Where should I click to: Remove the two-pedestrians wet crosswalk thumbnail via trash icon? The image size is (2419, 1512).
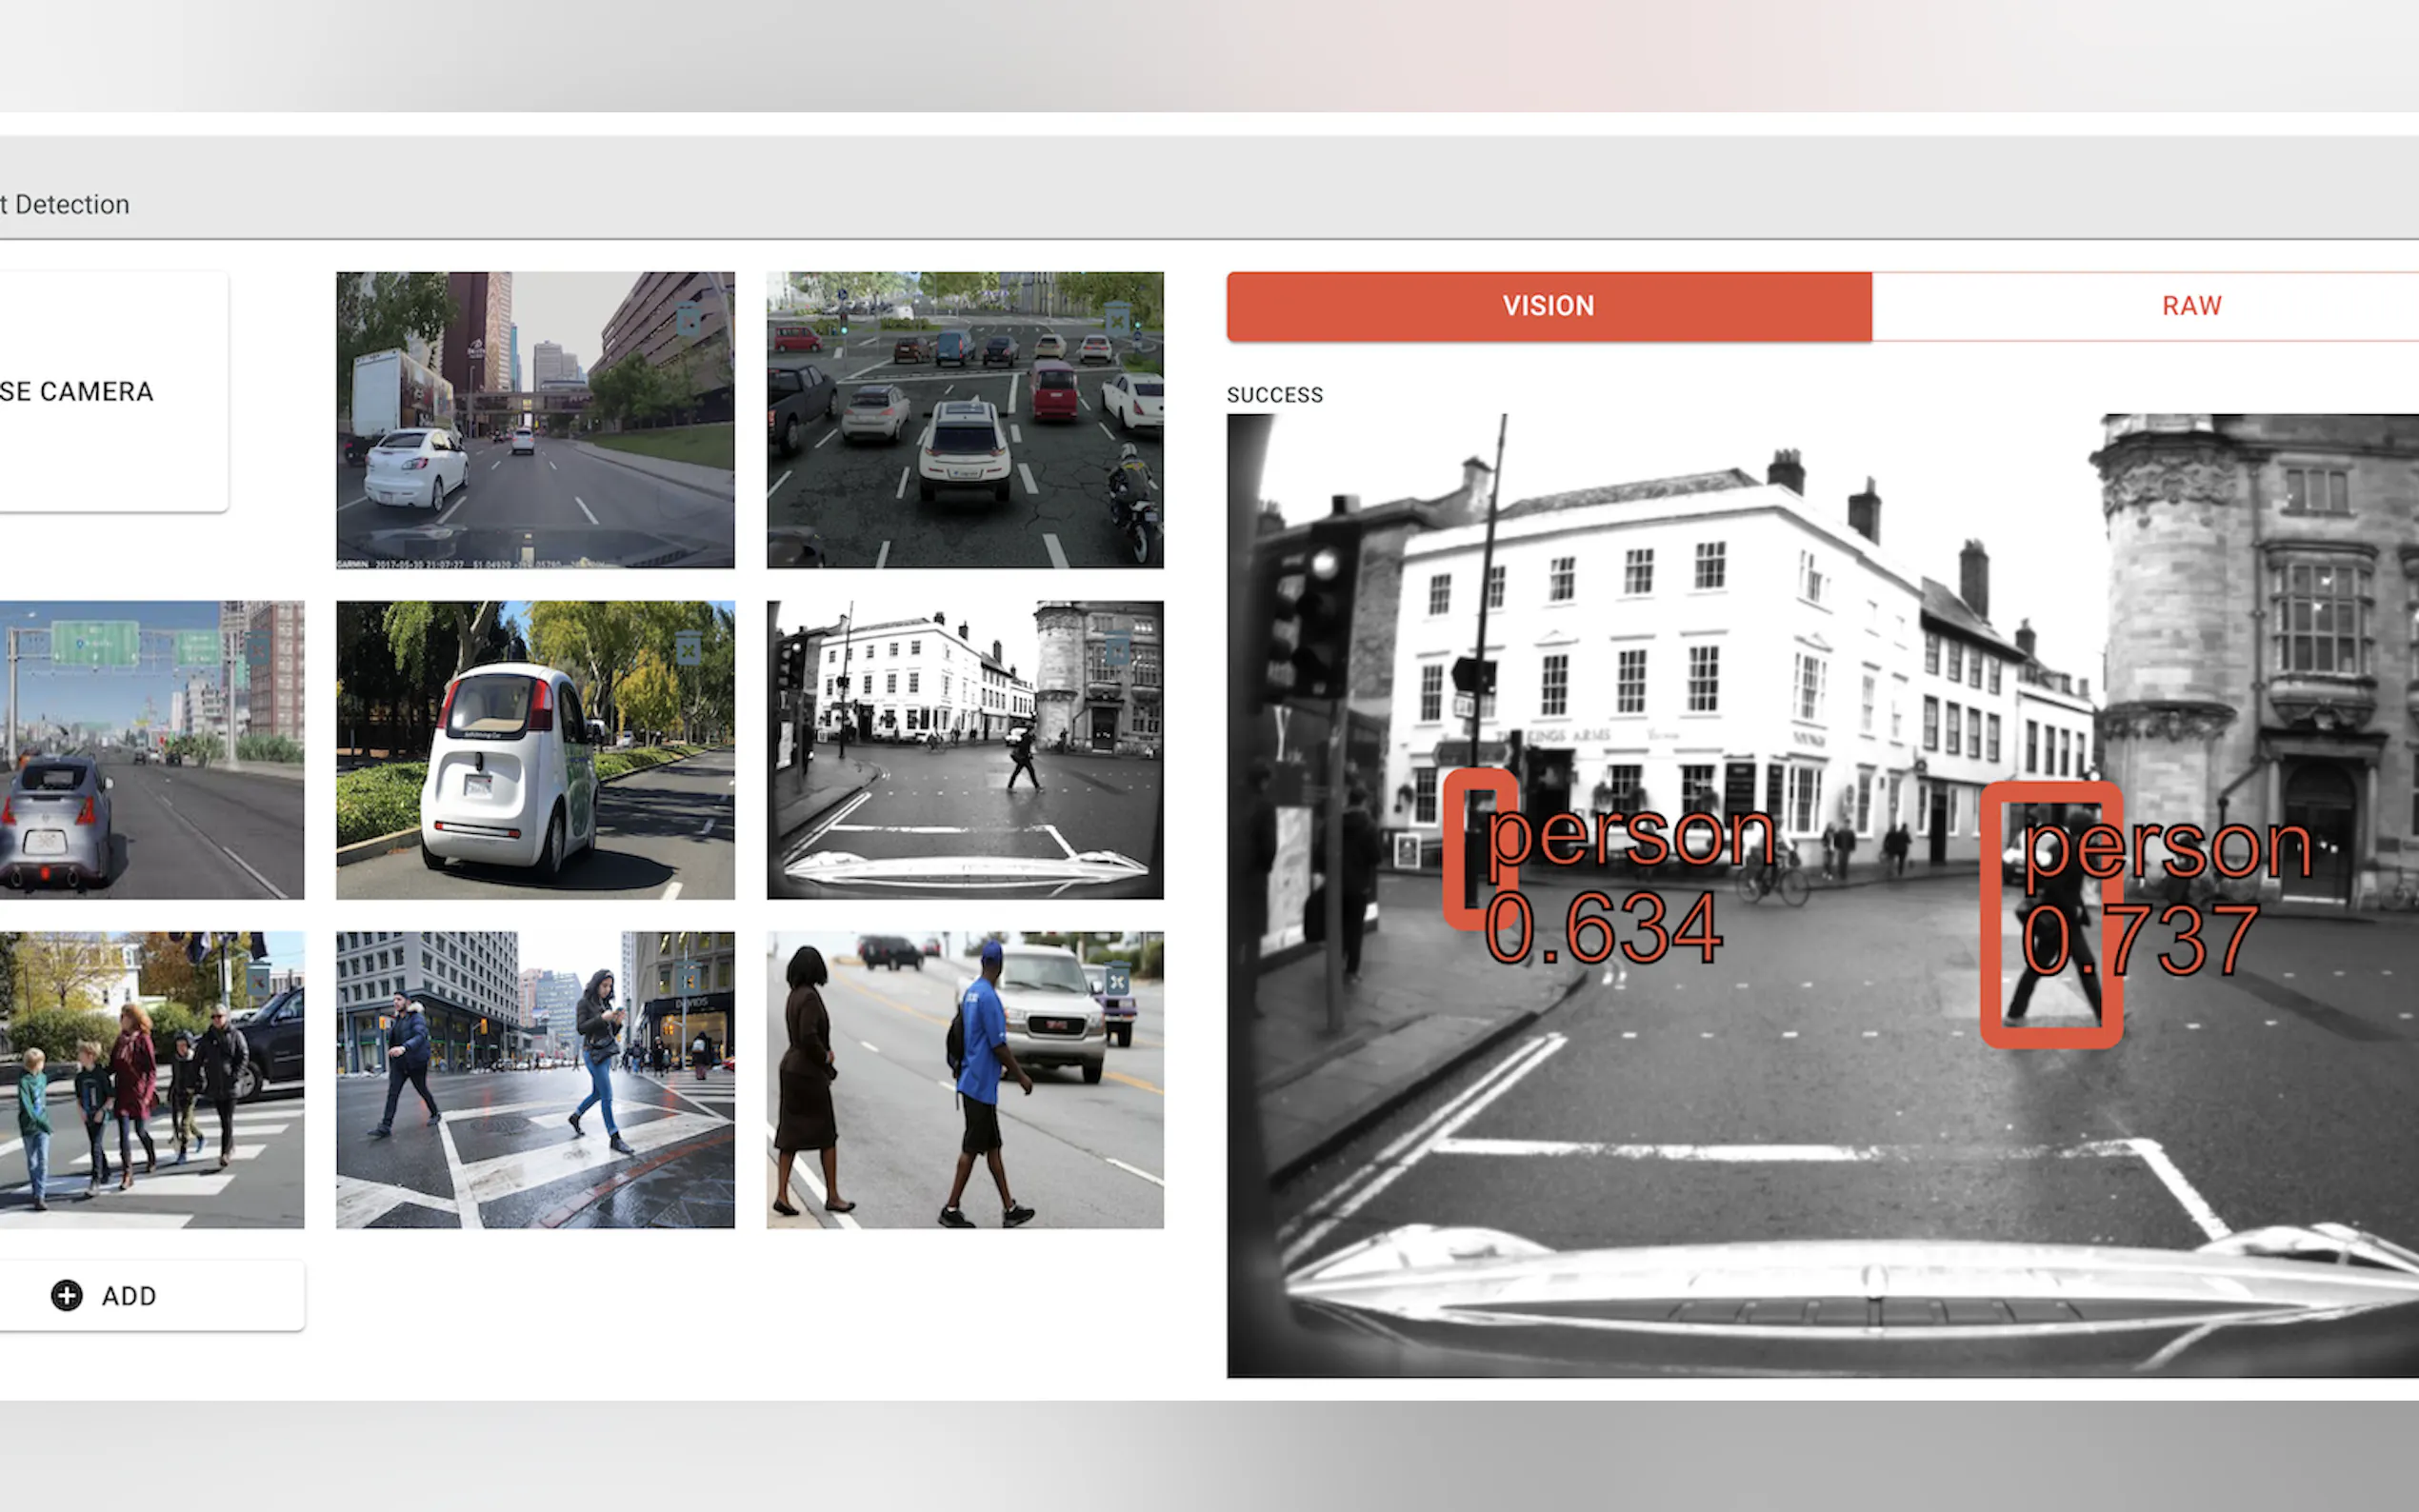[x=689, y=981]
